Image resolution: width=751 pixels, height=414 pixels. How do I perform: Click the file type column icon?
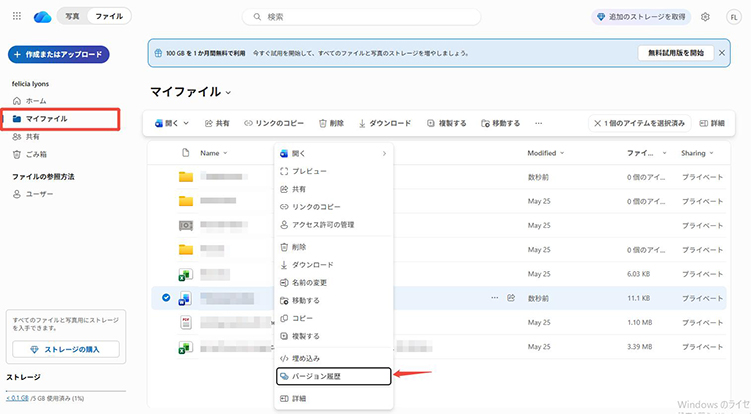pos(185,153)
